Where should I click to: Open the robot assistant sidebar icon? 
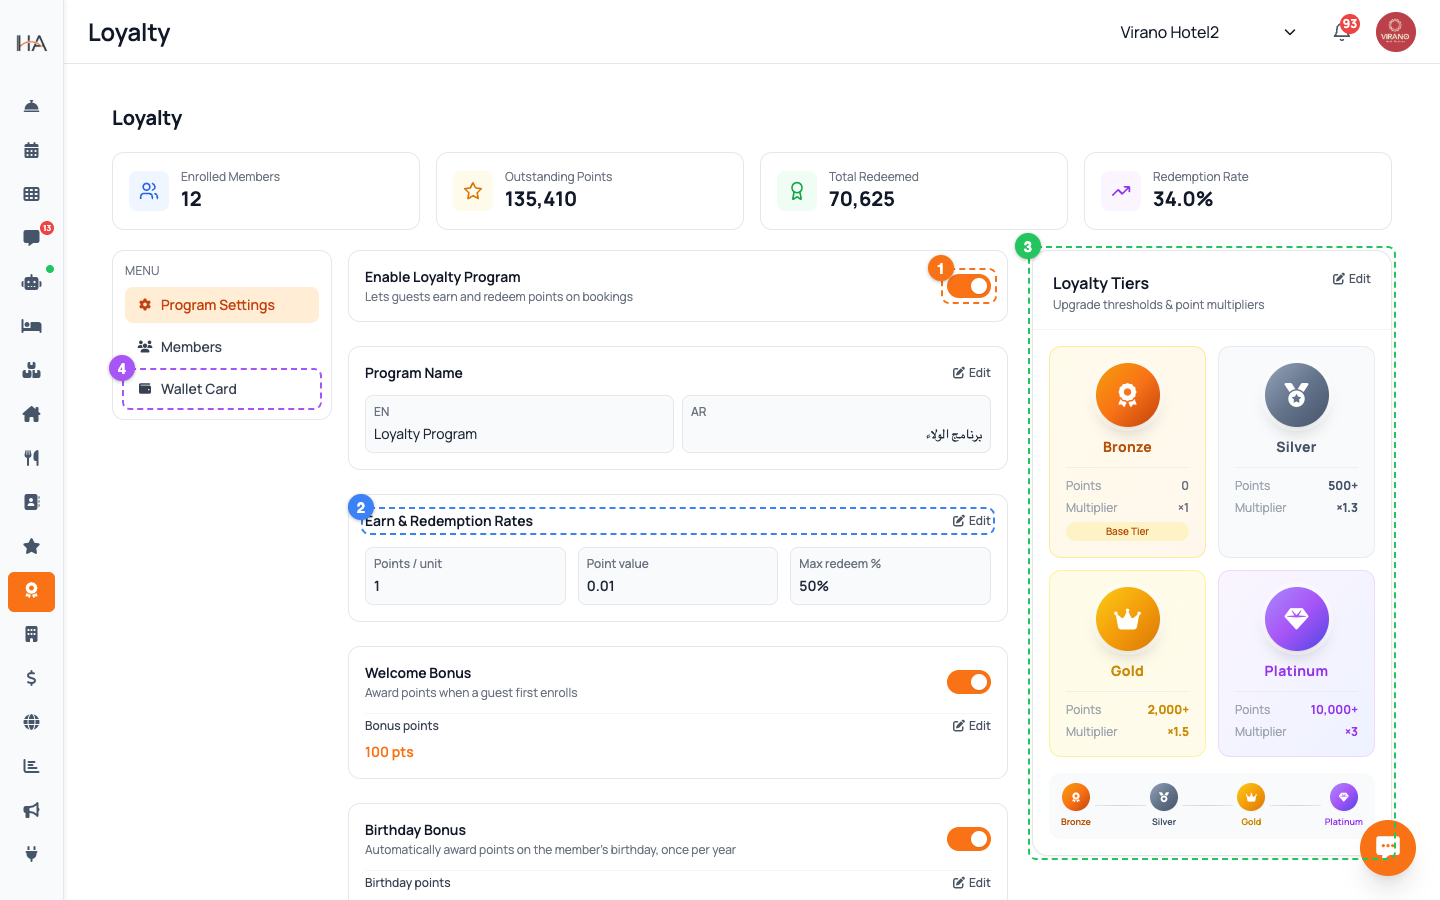click(31, 282)
